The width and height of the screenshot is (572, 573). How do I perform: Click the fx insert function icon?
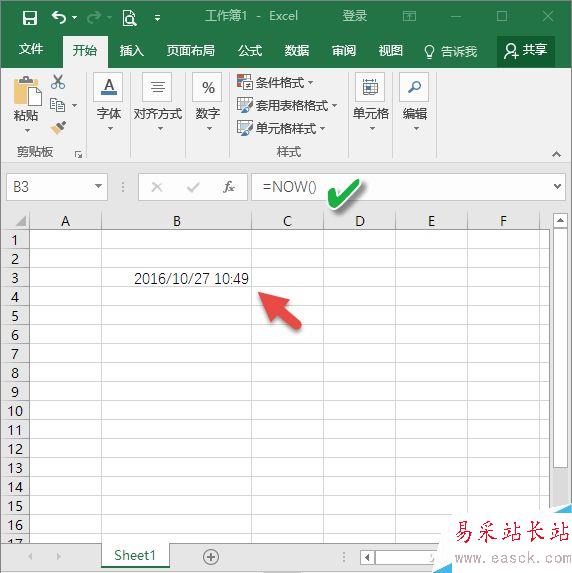(x=229, y=187)
